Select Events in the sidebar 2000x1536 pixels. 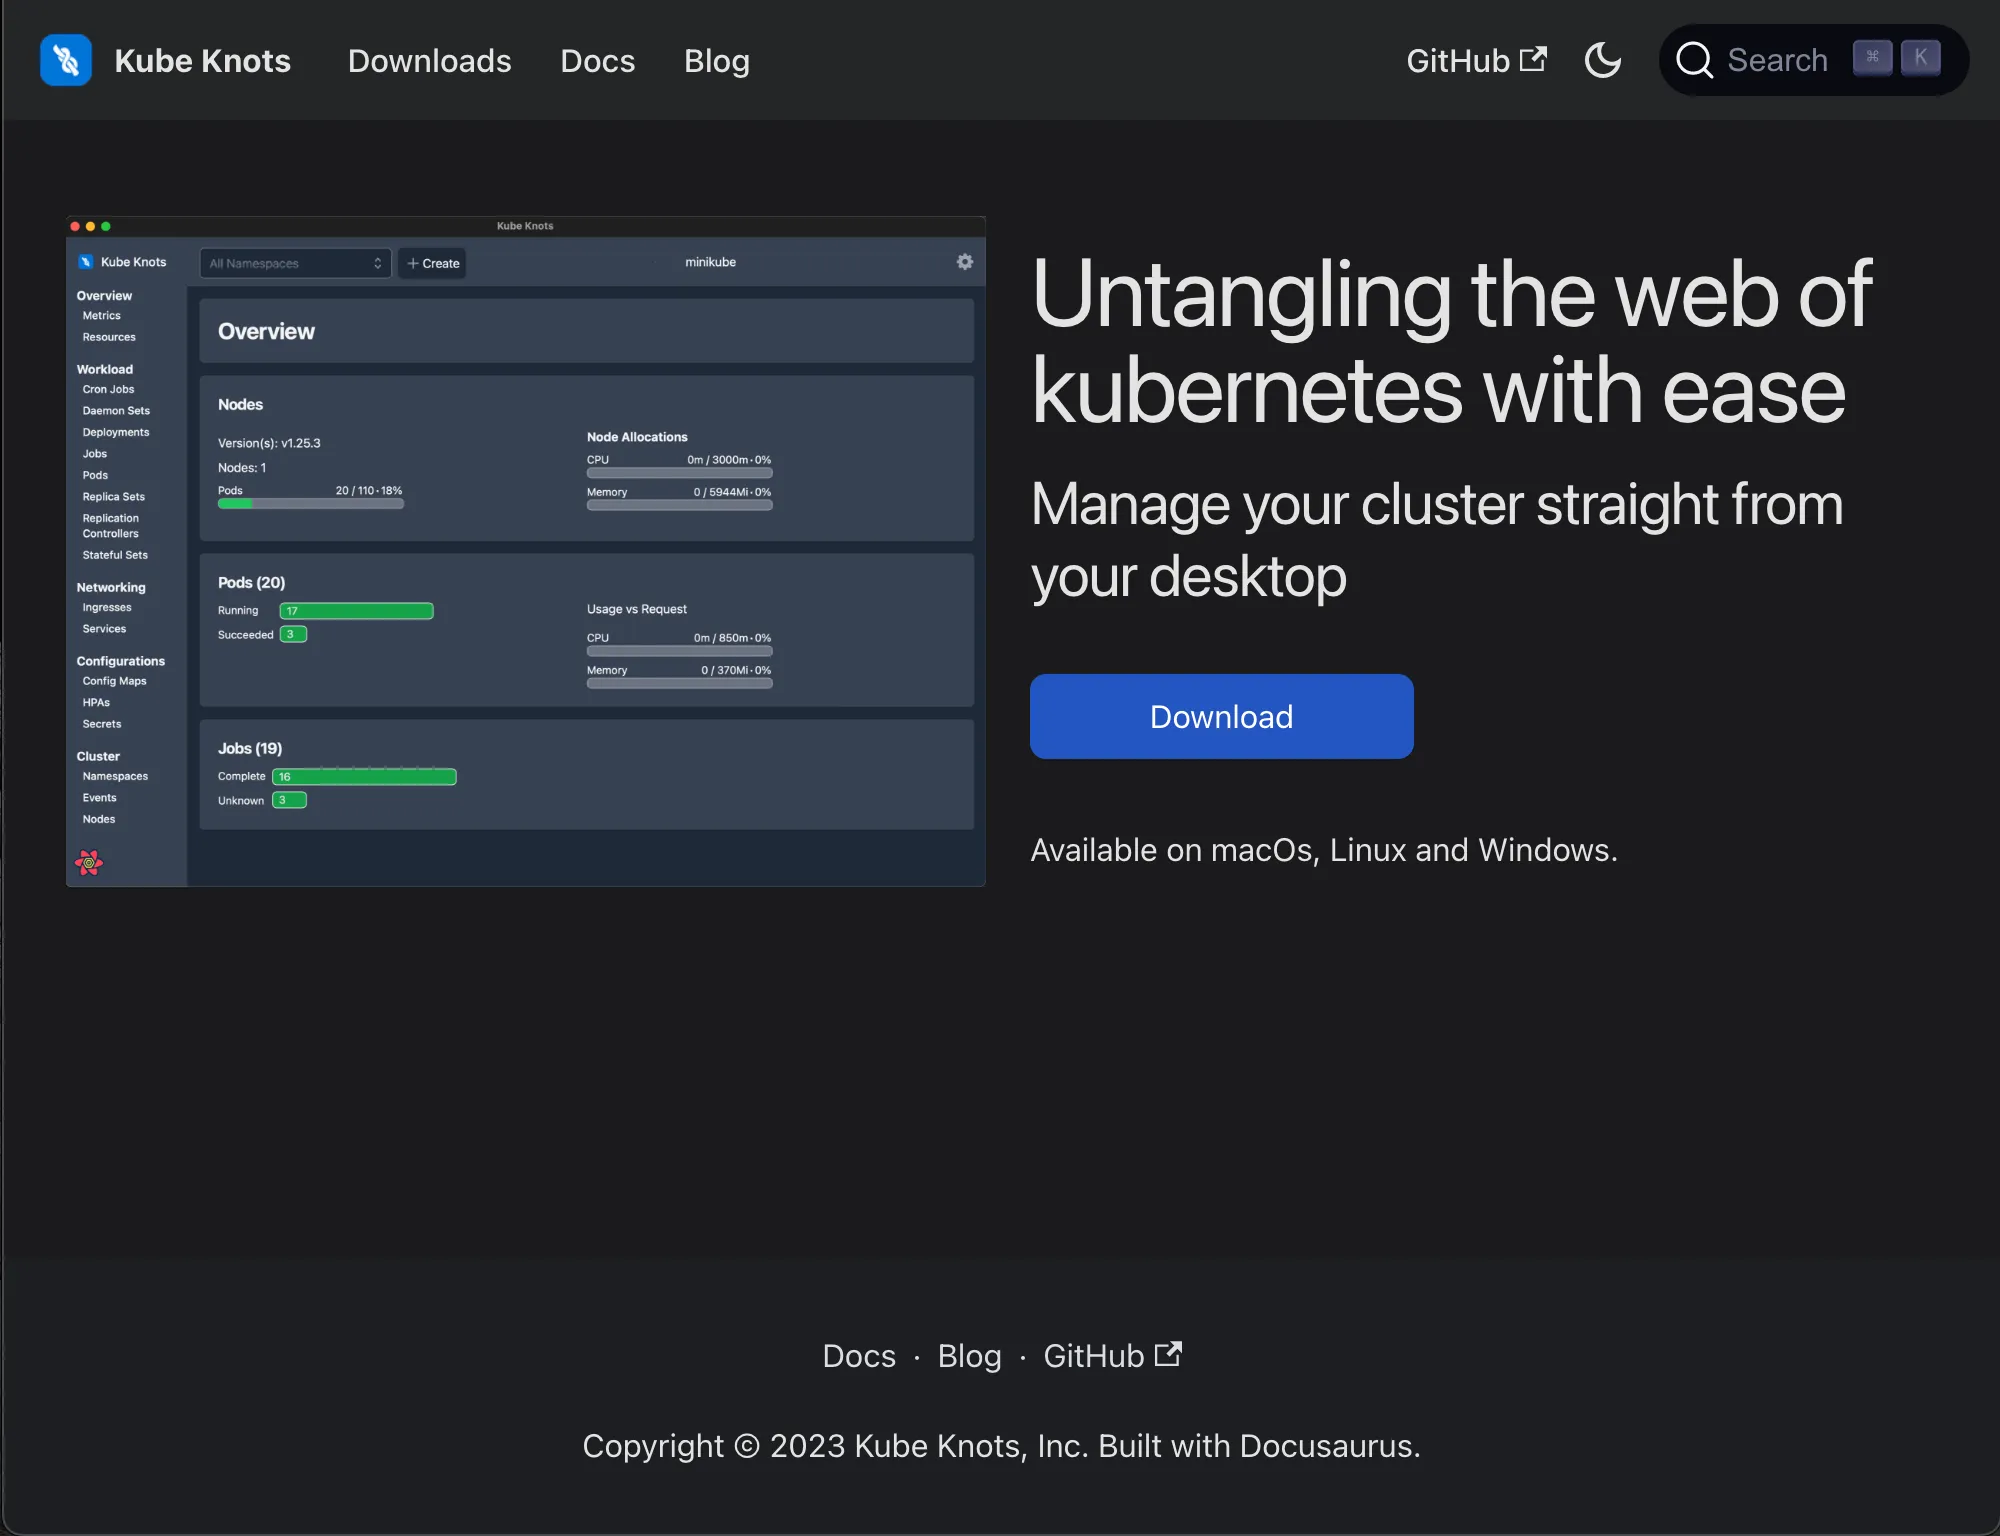[x=99, y=798]
